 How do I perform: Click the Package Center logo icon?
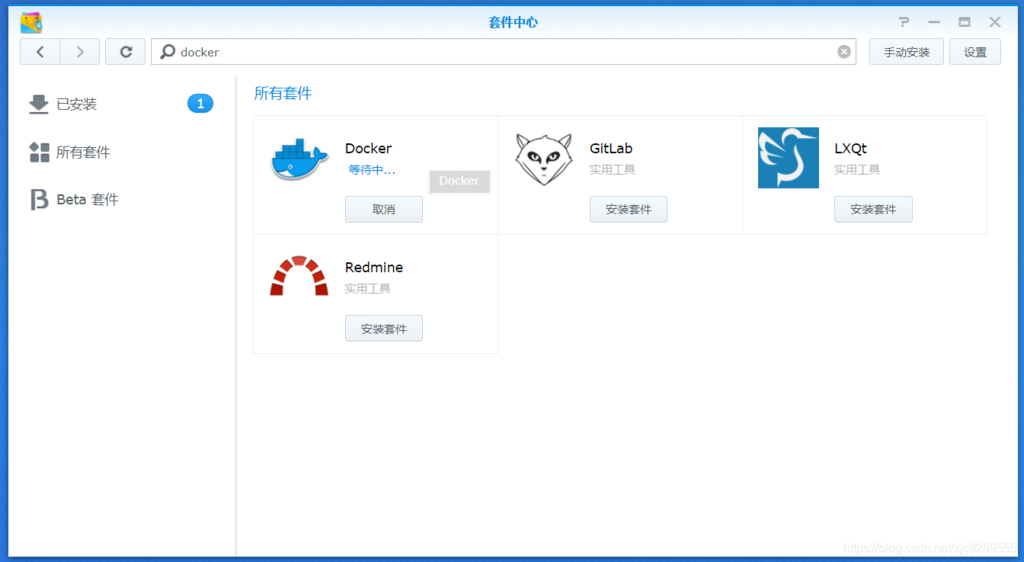pos(31,22)
